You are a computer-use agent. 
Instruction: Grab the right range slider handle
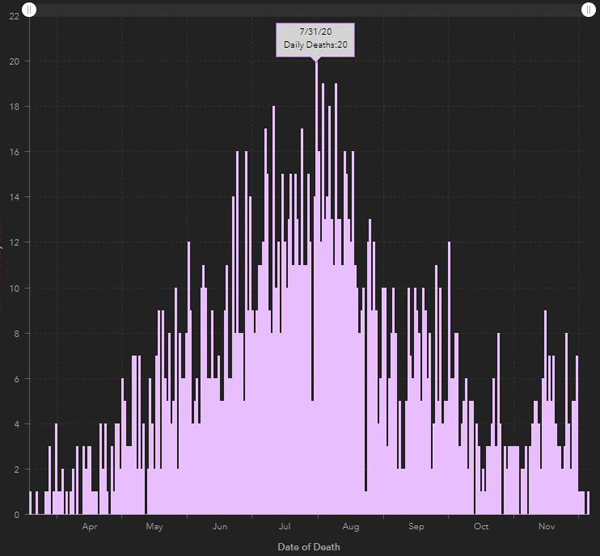coord(589,10)
